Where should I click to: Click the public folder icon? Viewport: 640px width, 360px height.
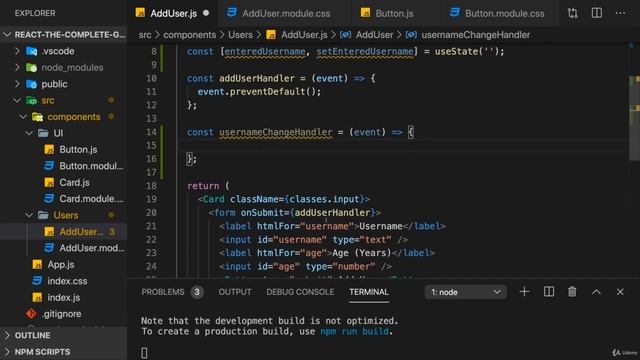[x=31, y=84]
